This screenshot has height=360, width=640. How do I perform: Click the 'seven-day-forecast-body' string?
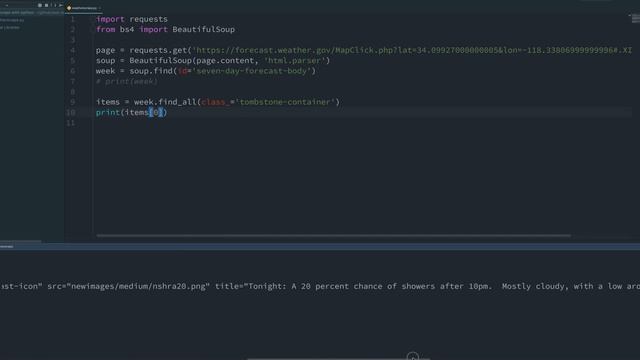click(x=251, y=71)
